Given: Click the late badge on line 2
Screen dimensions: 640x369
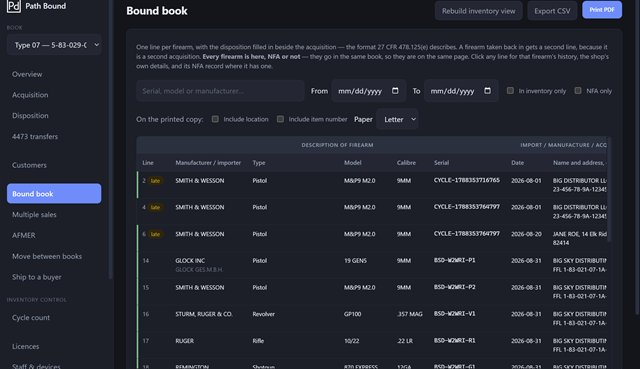Looking at the screenshot, I should click(155, 180).
